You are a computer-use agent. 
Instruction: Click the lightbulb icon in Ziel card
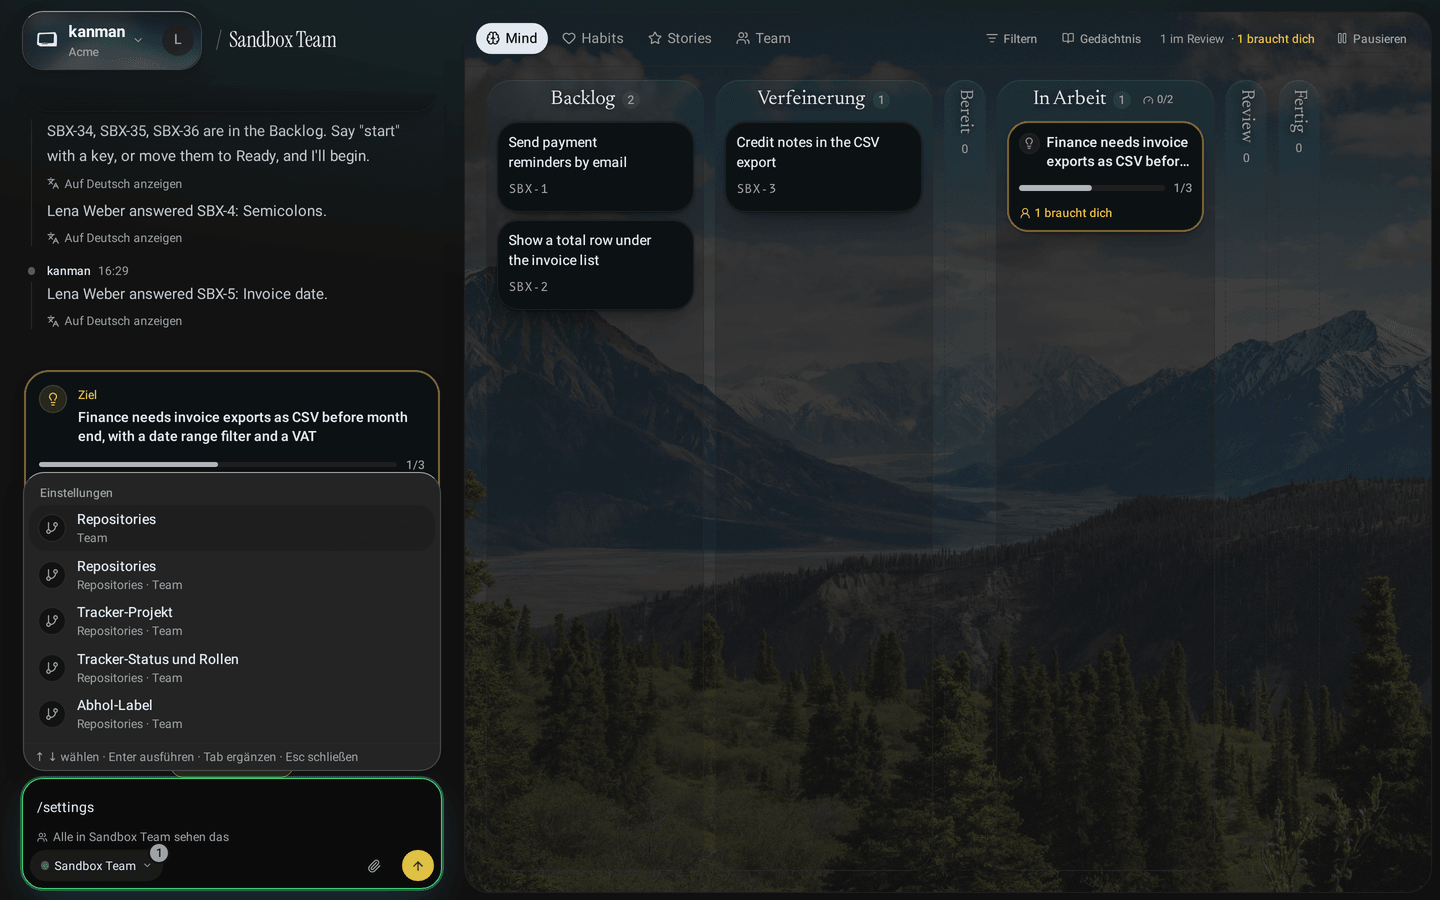click(x=53, y=399)
